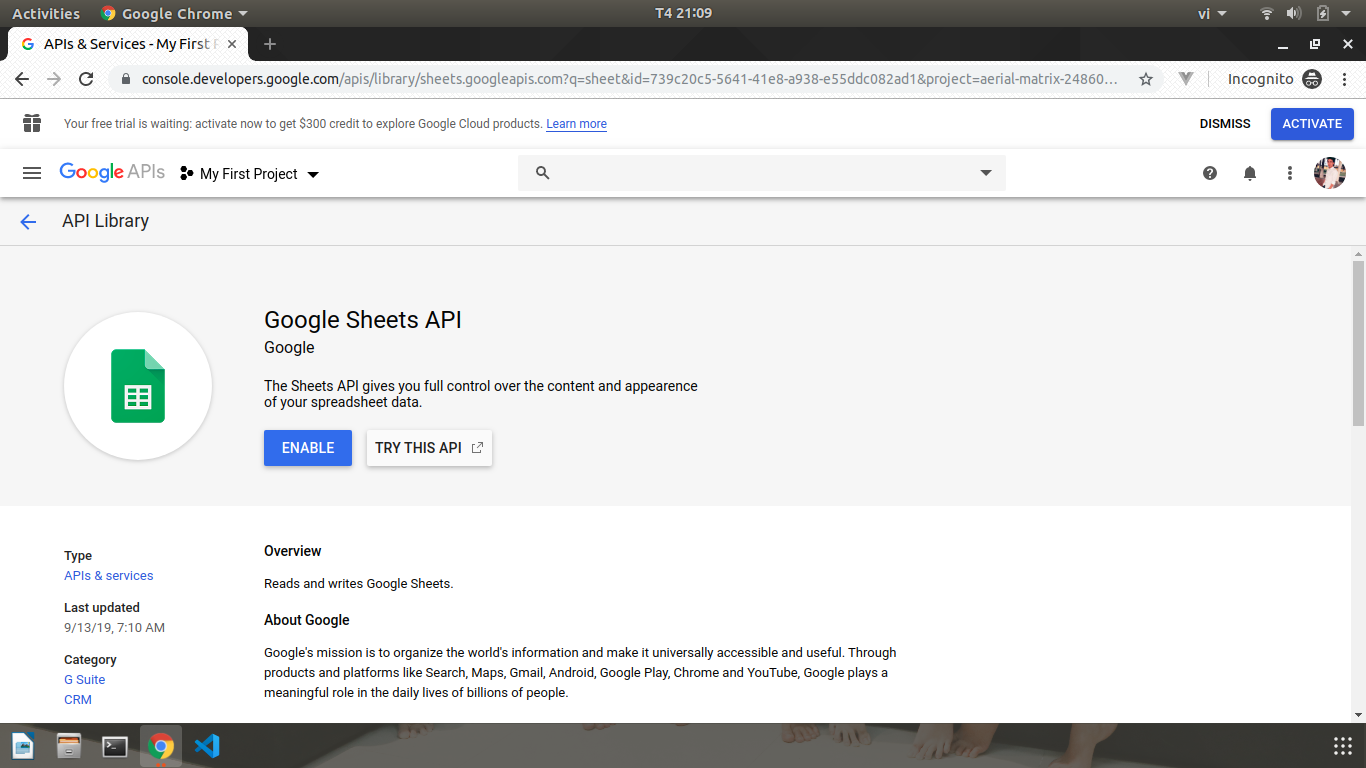1366x768 pixels.
Task: Expand the My First Project selector
Action: click(x=250, y=174)
